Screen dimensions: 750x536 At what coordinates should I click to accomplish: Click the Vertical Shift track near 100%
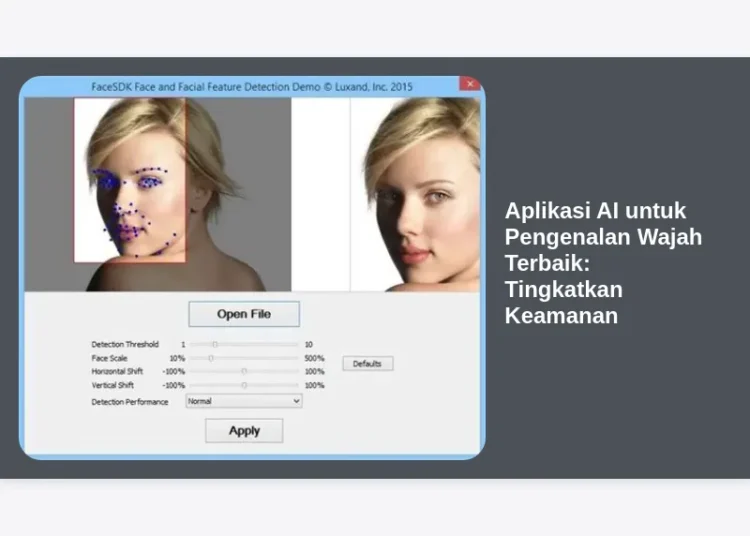tap(293, 385)
